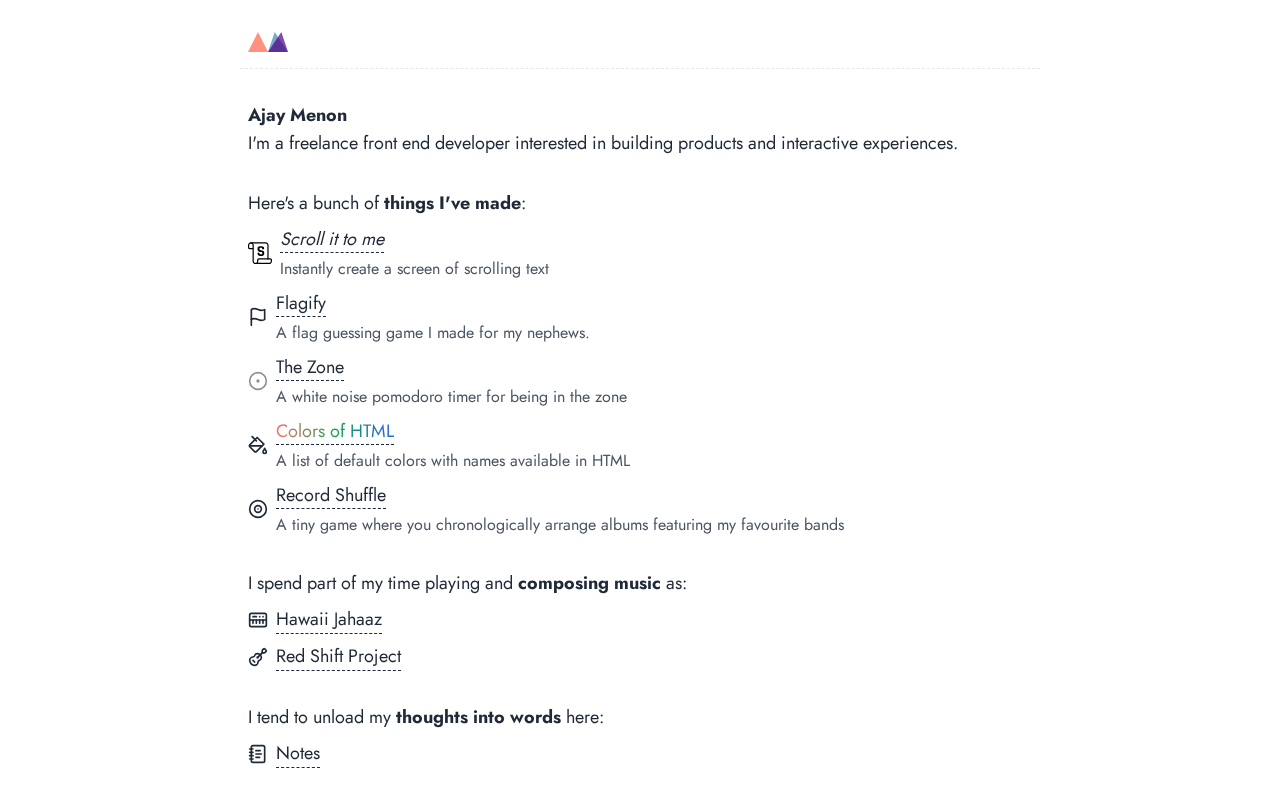
Task: Visit the Red Shift Project link
Action: pos(338,657)
